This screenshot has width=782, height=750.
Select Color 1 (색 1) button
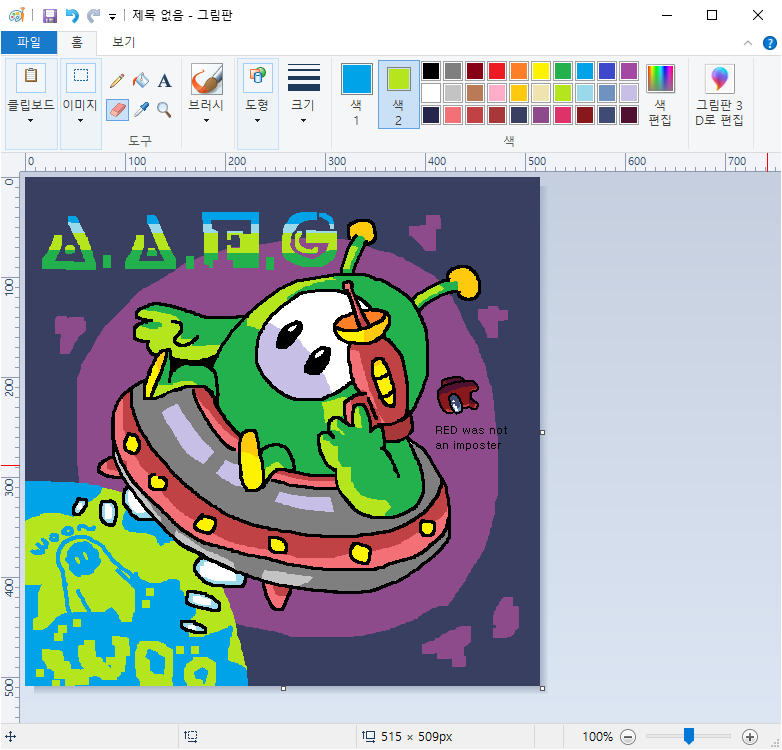point(356,94)
